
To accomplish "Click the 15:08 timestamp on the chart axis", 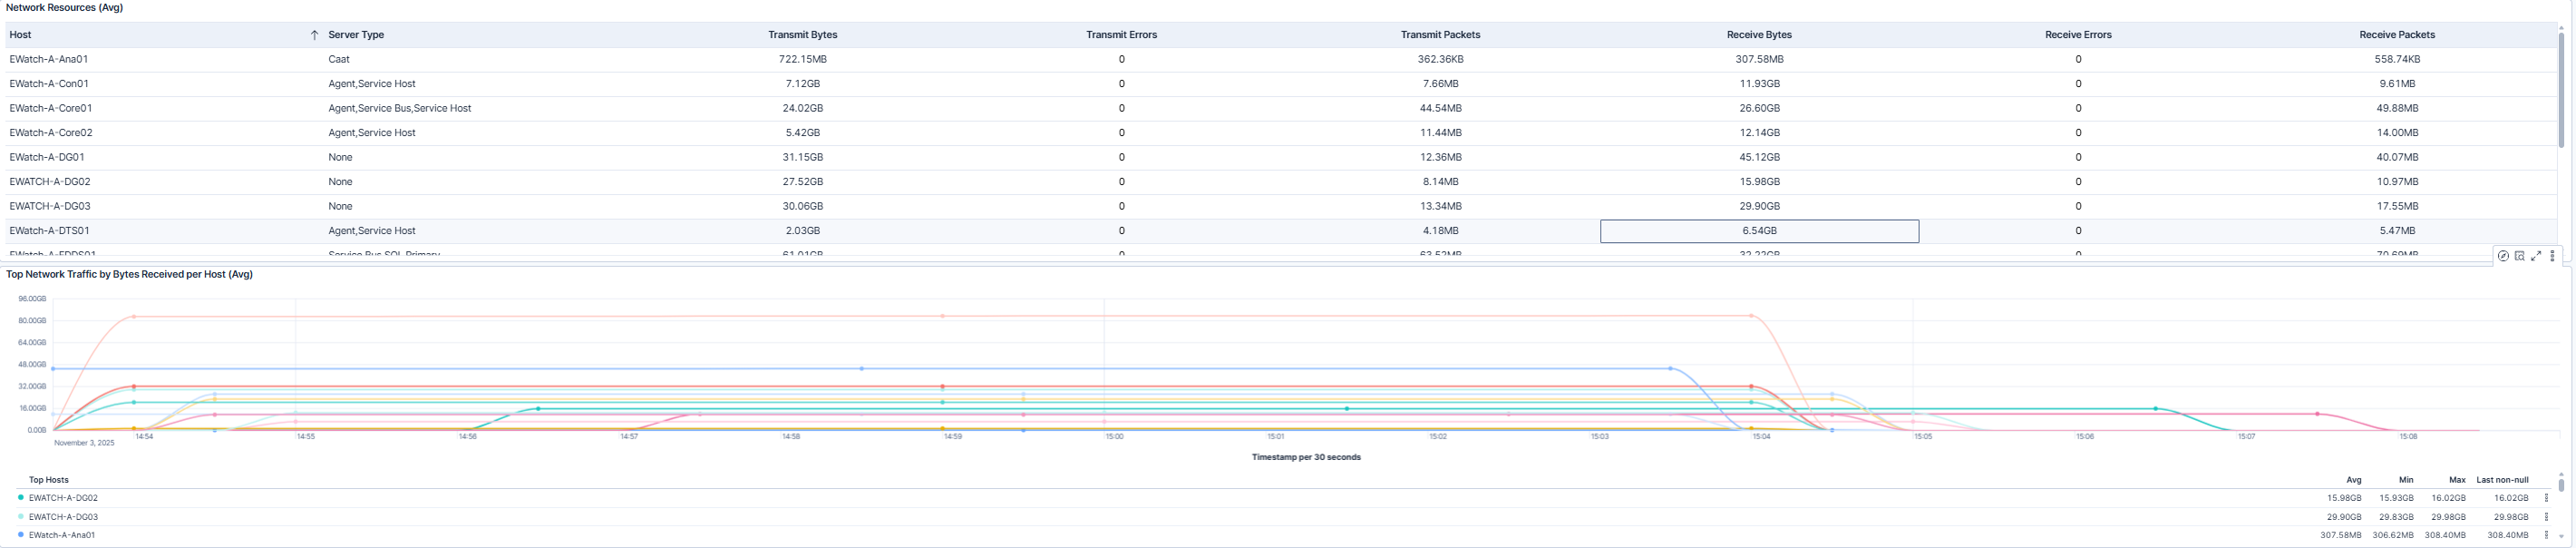I will 2408,437.
